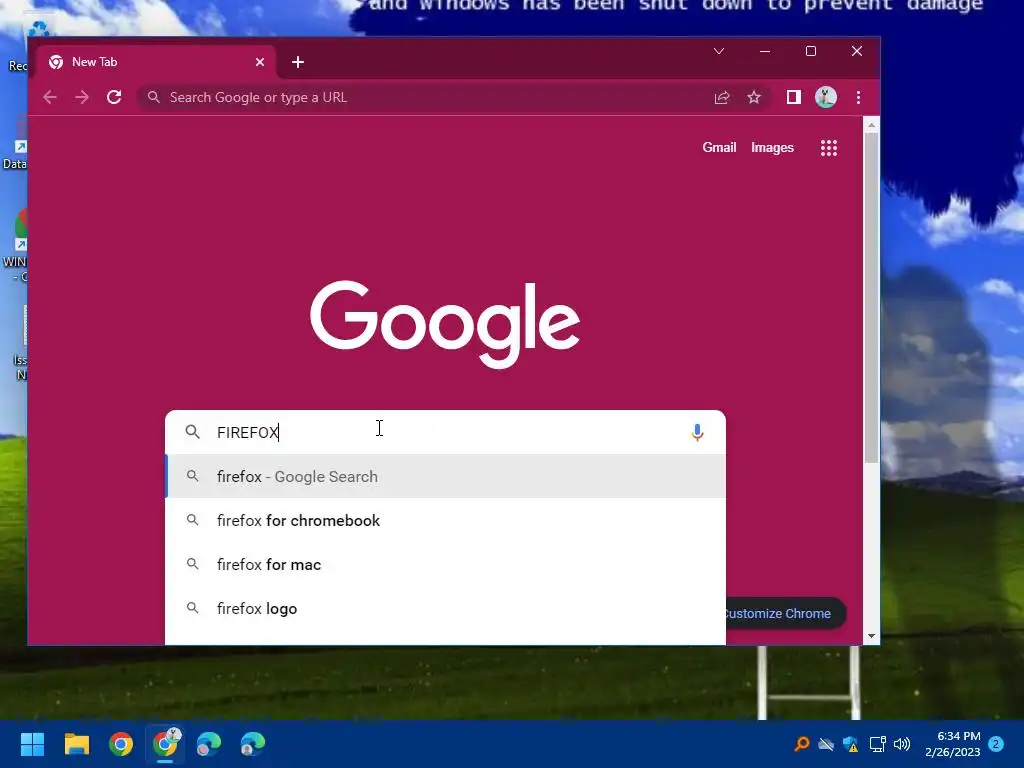
Task: Reload the current page
Action: [x=114, y=97]
